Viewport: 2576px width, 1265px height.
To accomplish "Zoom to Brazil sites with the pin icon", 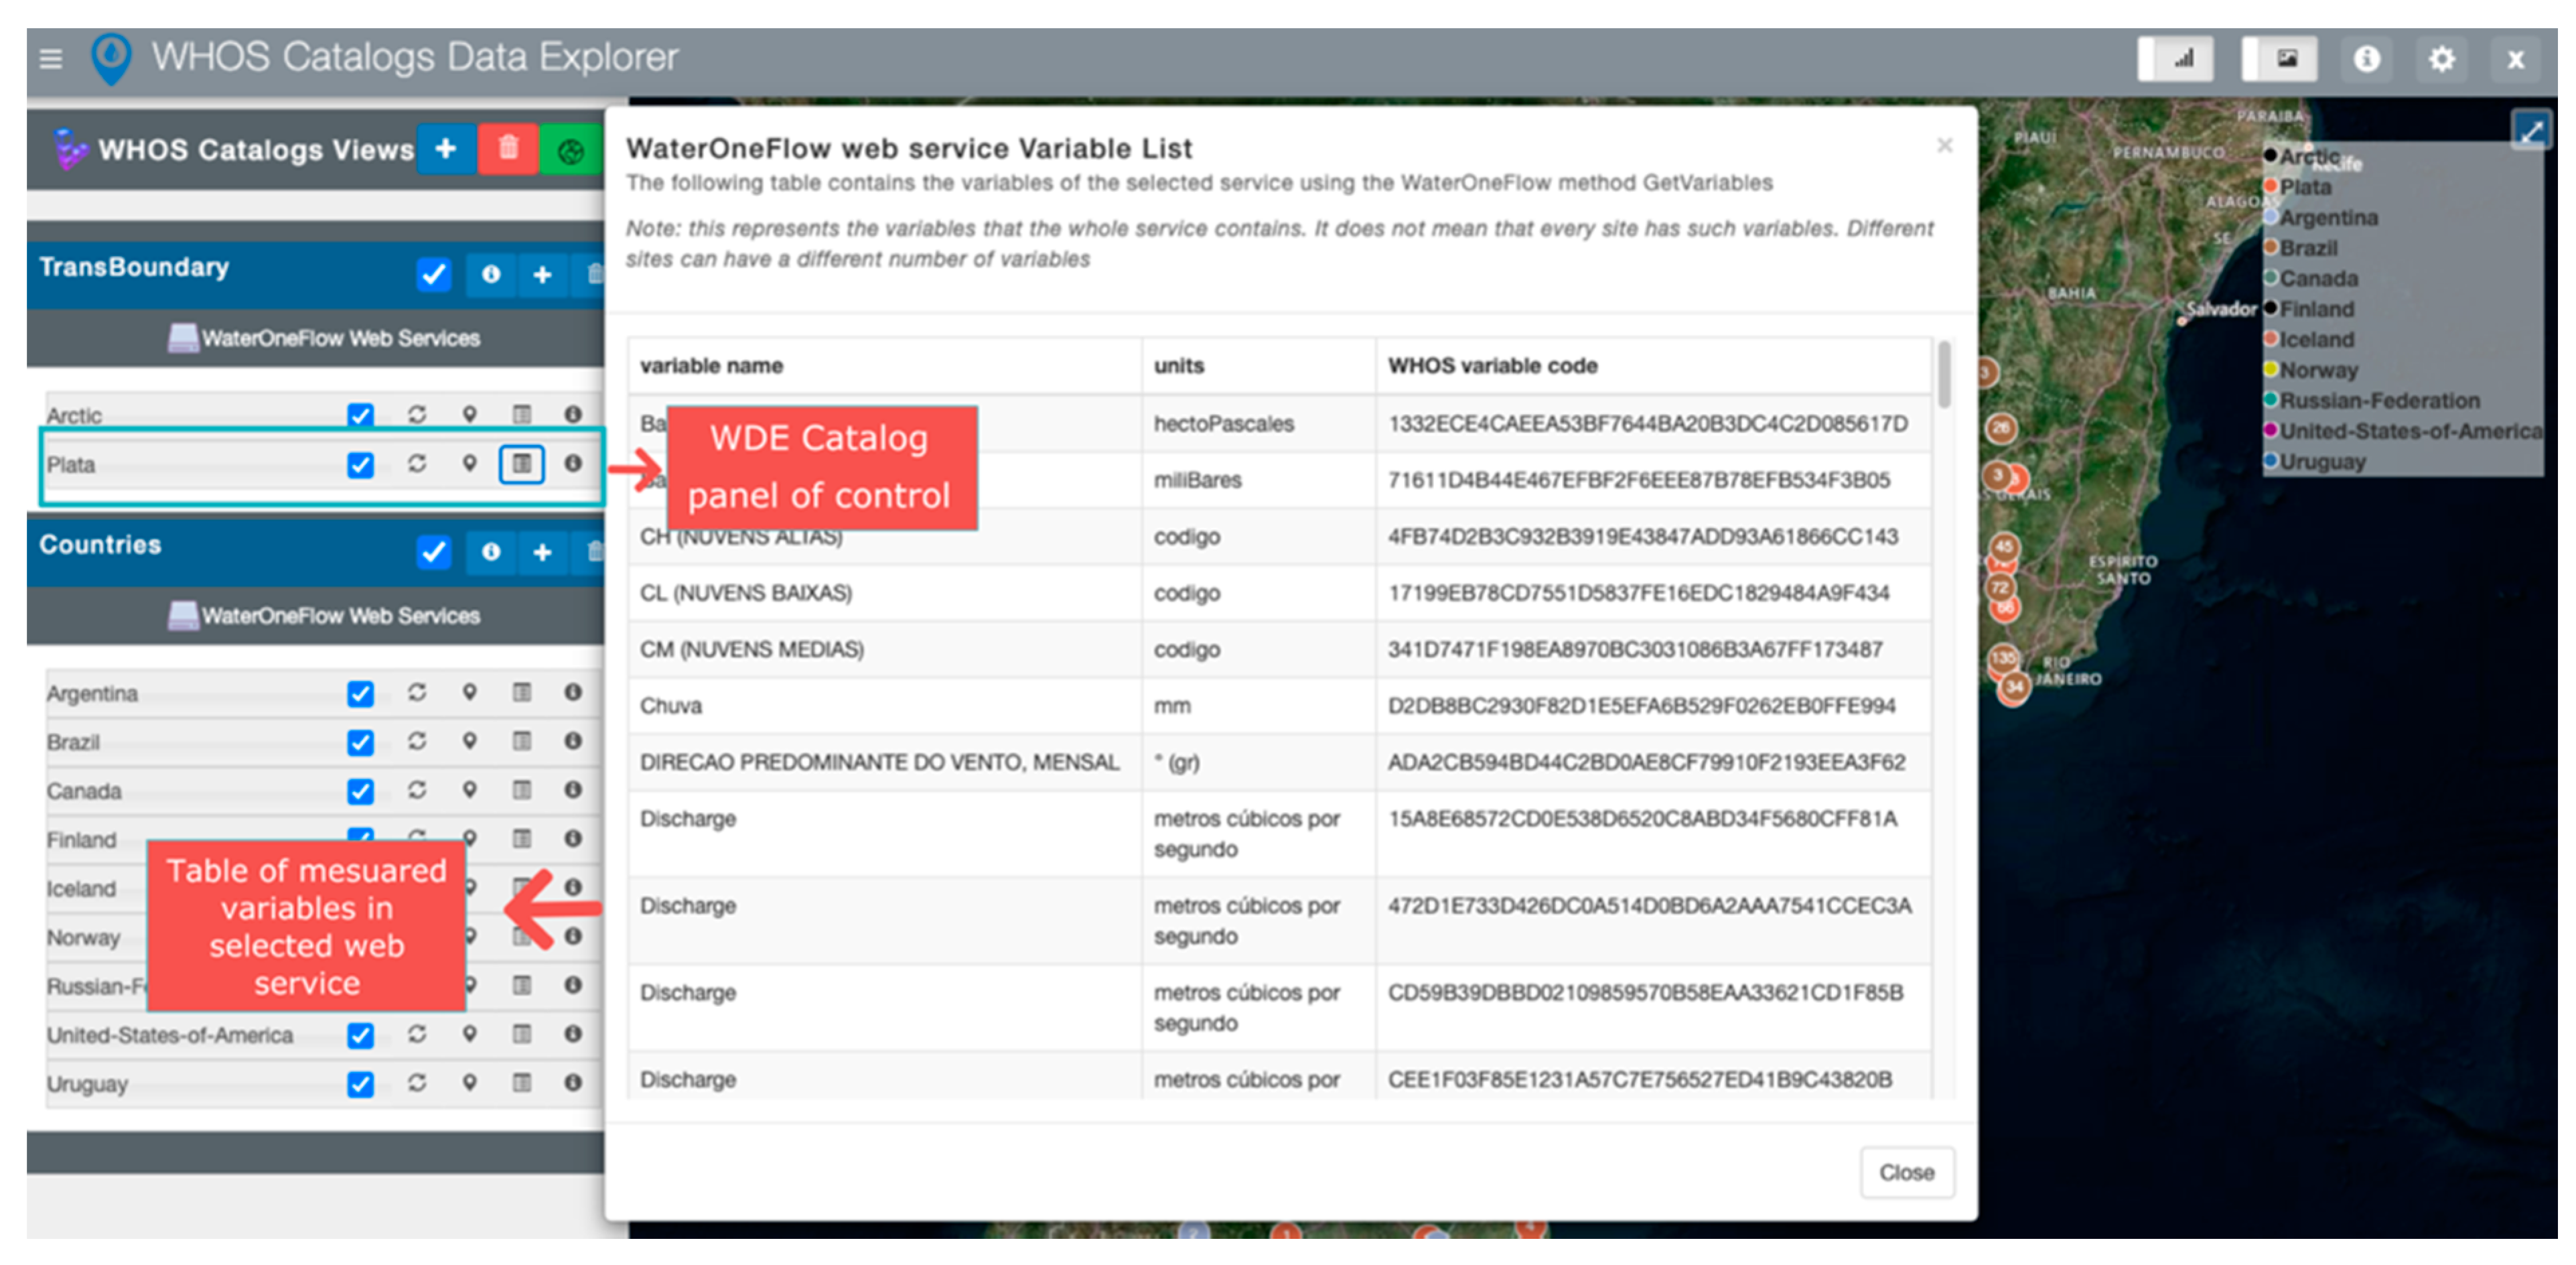I will [469, 741].
